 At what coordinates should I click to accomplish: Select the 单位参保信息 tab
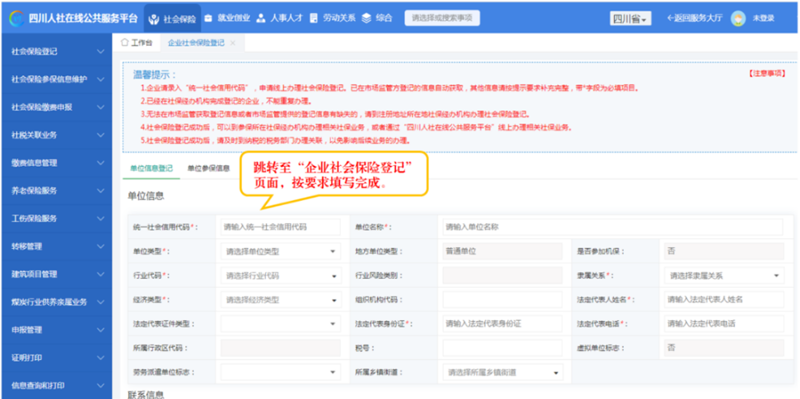[x=209, y=168]
